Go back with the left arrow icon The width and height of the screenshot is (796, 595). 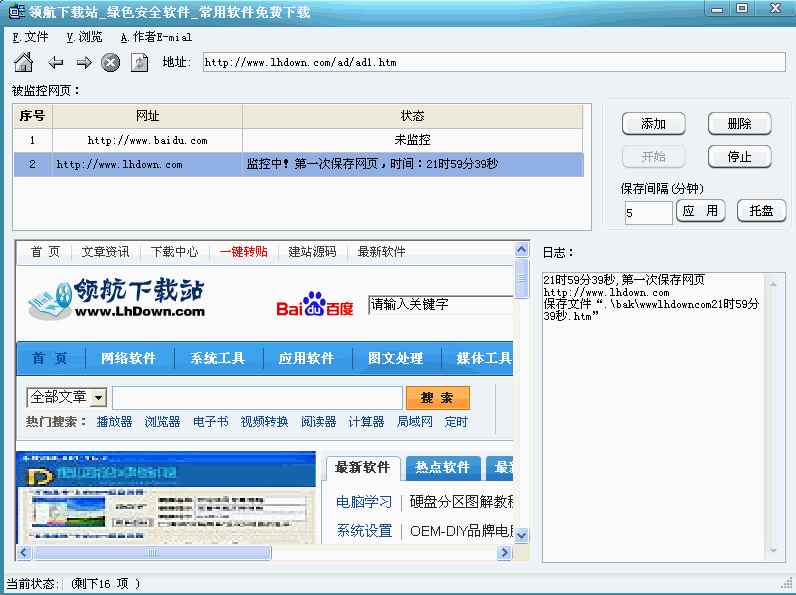pos(55,62)
